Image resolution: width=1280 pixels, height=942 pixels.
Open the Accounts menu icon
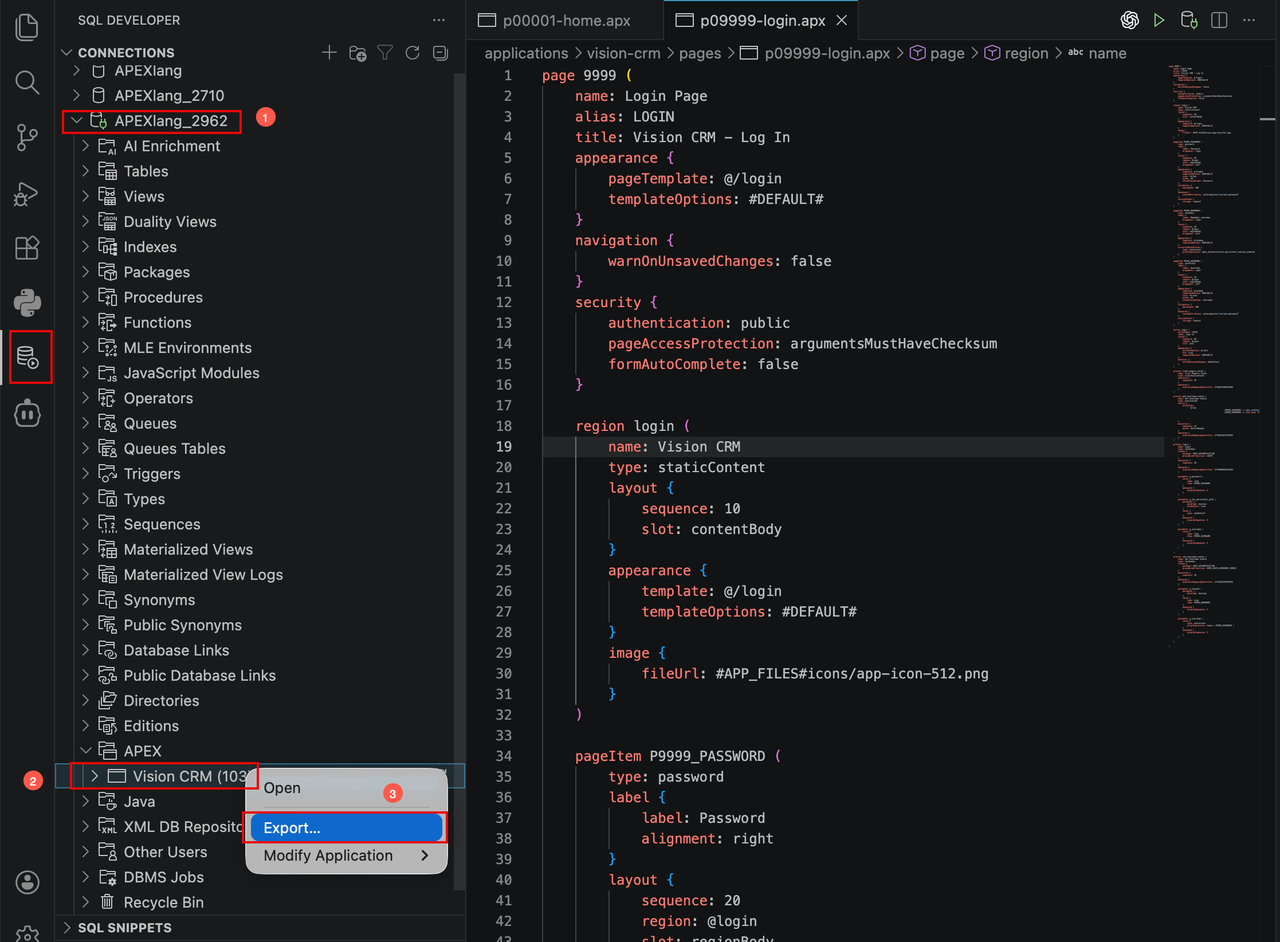coord(28,882)
